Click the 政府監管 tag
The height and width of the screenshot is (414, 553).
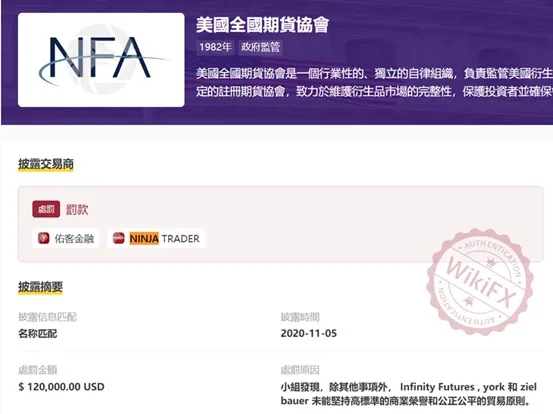coord(260,47)
